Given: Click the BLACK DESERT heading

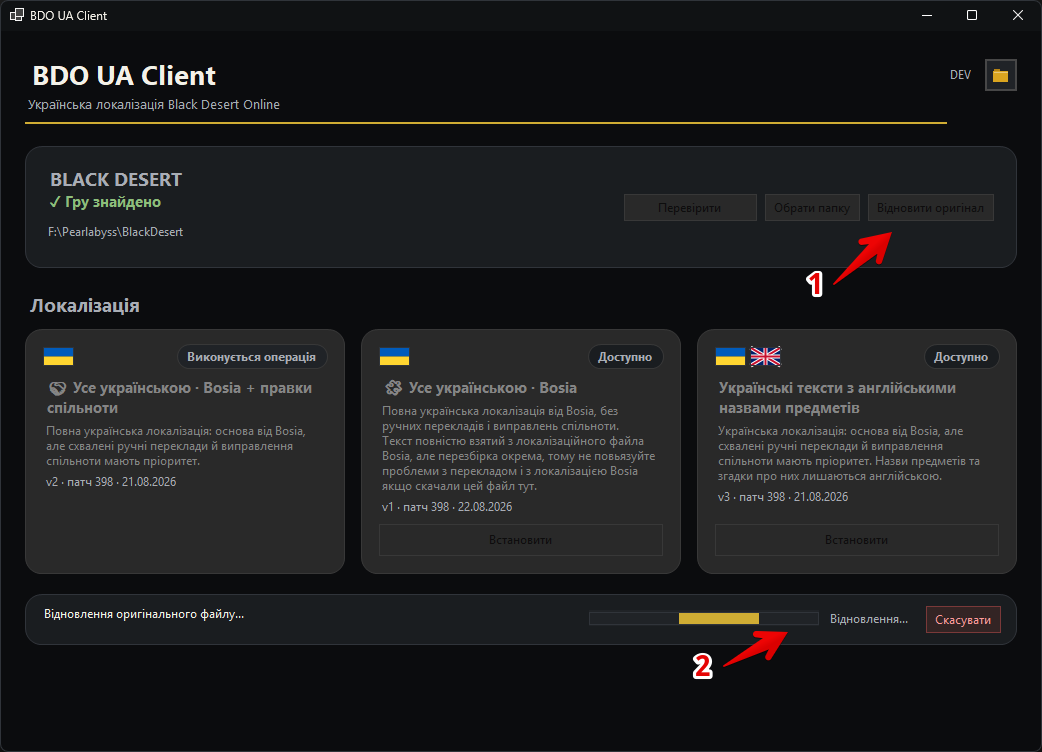Looking at the screenshot, I should 116,179.
